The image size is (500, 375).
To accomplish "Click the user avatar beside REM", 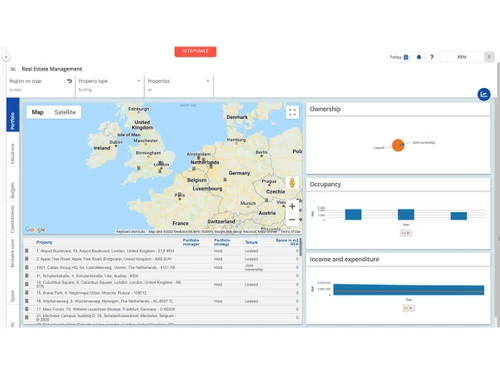I will (489, 57).
